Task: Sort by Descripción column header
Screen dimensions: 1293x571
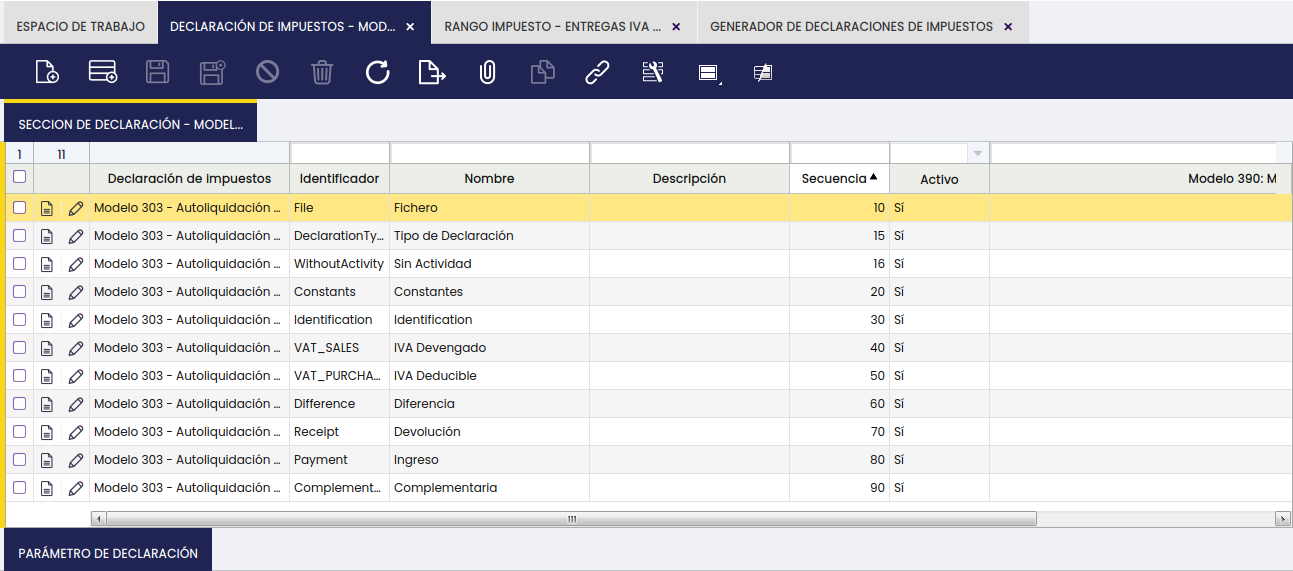Action: click(x=689, y=178)
